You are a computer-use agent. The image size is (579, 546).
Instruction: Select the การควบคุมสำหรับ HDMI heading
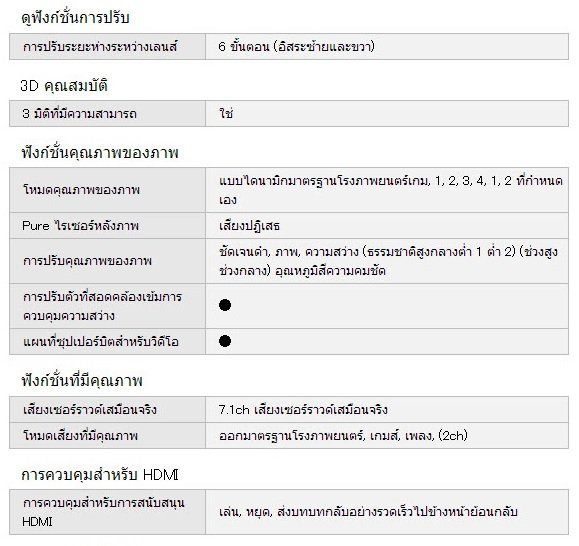[100, 474]
